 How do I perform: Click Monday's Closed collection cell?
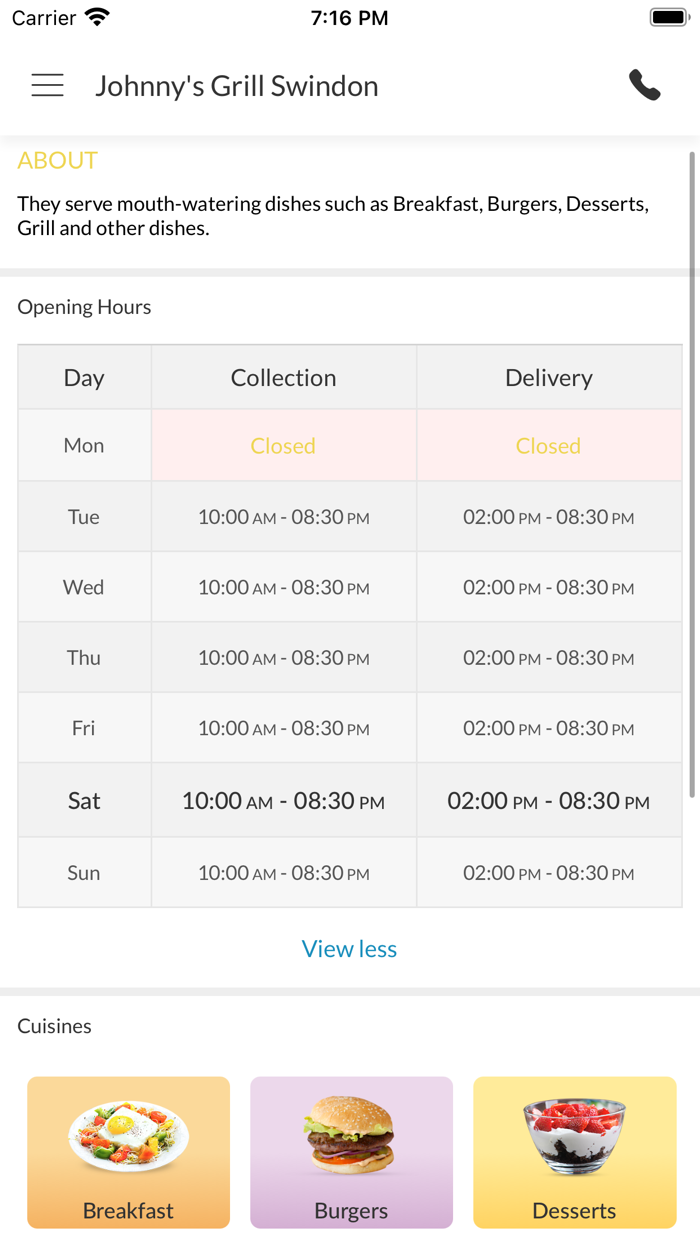283,446
